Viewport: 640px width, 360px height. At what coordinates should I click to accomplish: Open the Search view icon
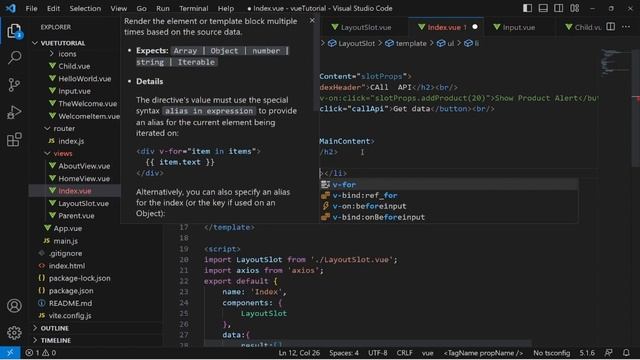[14, 58]
